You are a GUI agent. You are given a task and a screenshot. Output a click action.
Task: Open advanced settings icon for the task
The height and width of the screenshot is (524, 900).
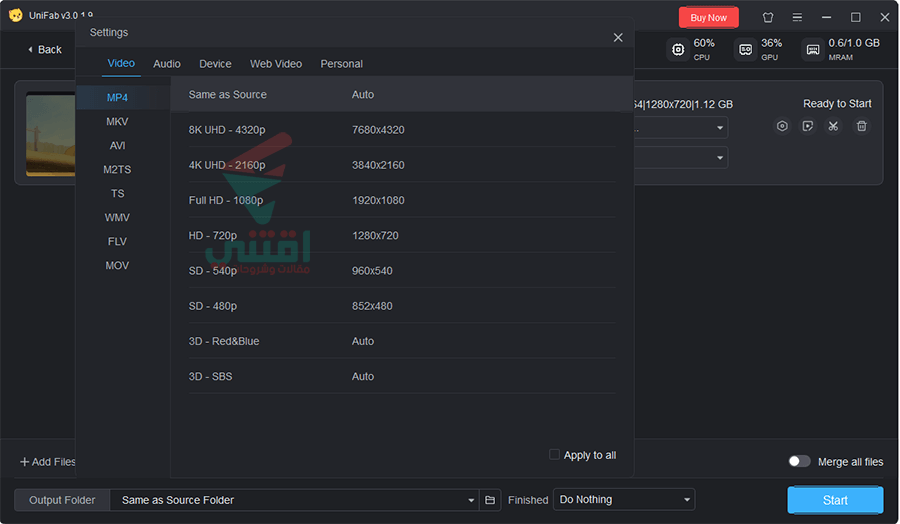click(x=782, y=126)
